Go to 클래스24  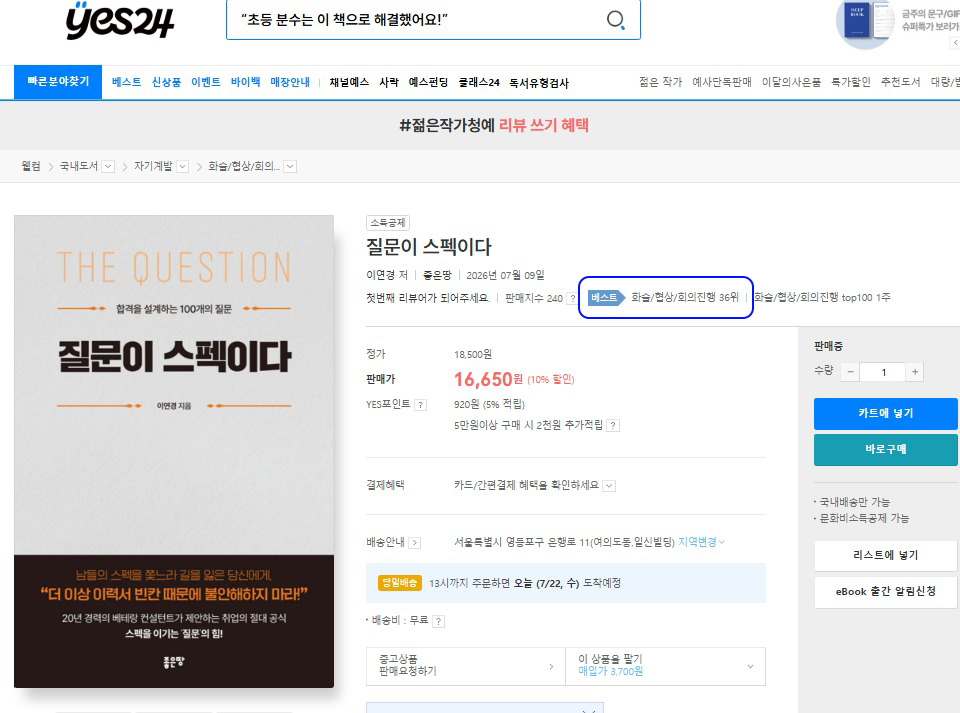coord(479,82)
